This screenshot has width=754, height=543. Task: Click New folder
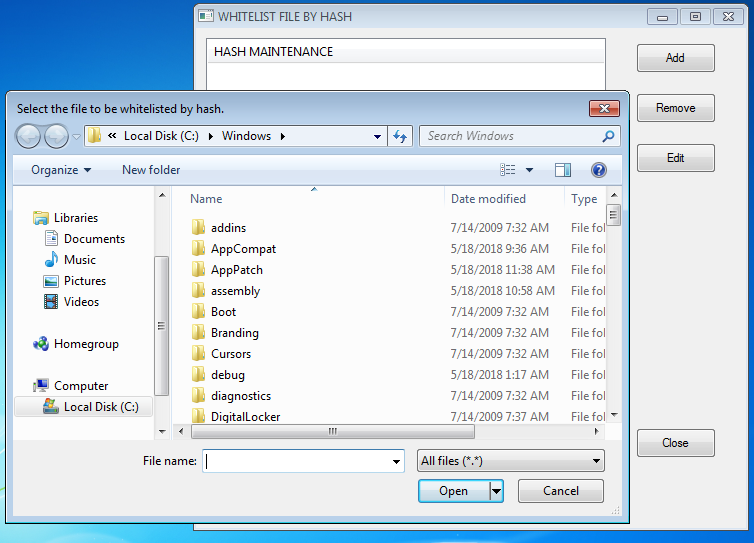coord(151,170)
